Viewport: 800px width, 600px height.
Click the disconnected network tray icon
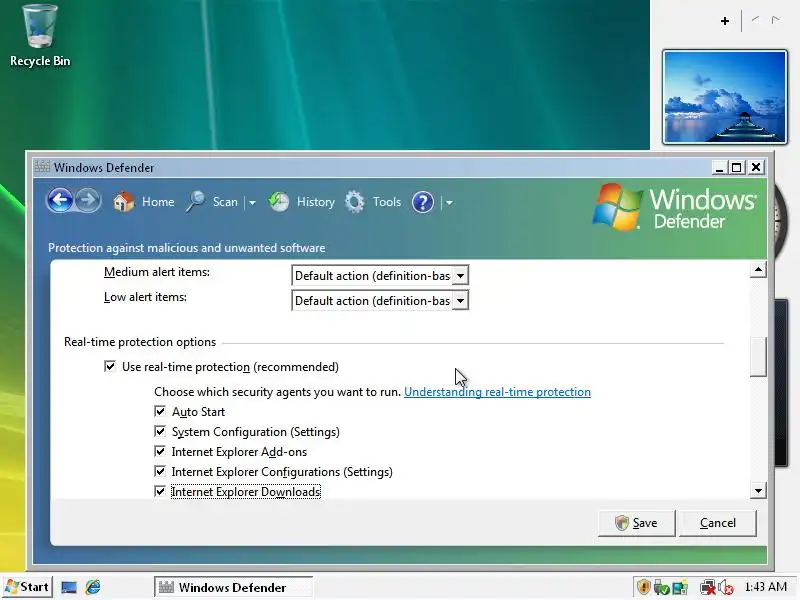[708, 588]
